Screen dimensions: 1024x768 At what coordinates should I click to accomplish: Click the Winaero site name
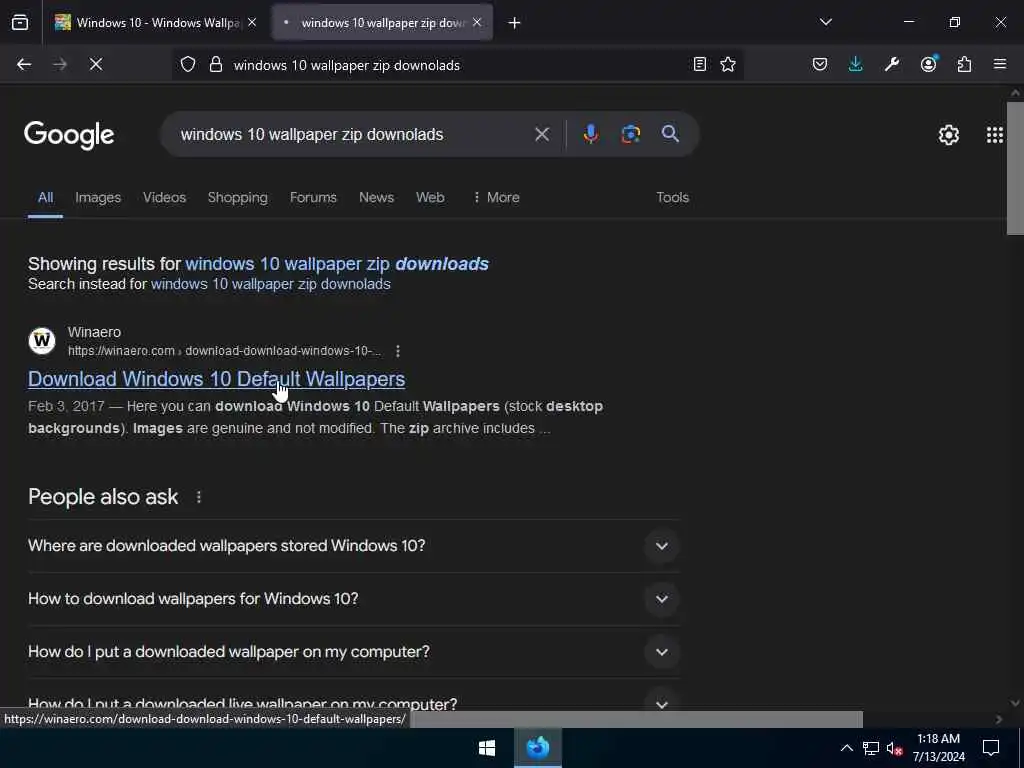pyautogui.click(x=95, y=332)
